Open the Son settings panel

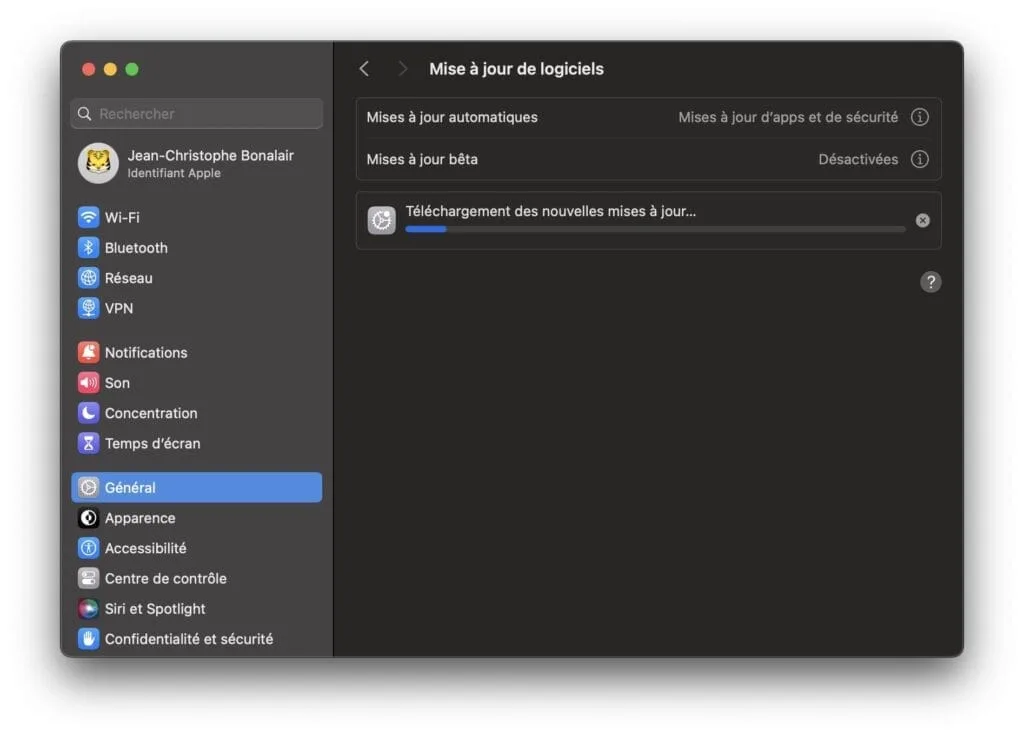coord(89,383)
